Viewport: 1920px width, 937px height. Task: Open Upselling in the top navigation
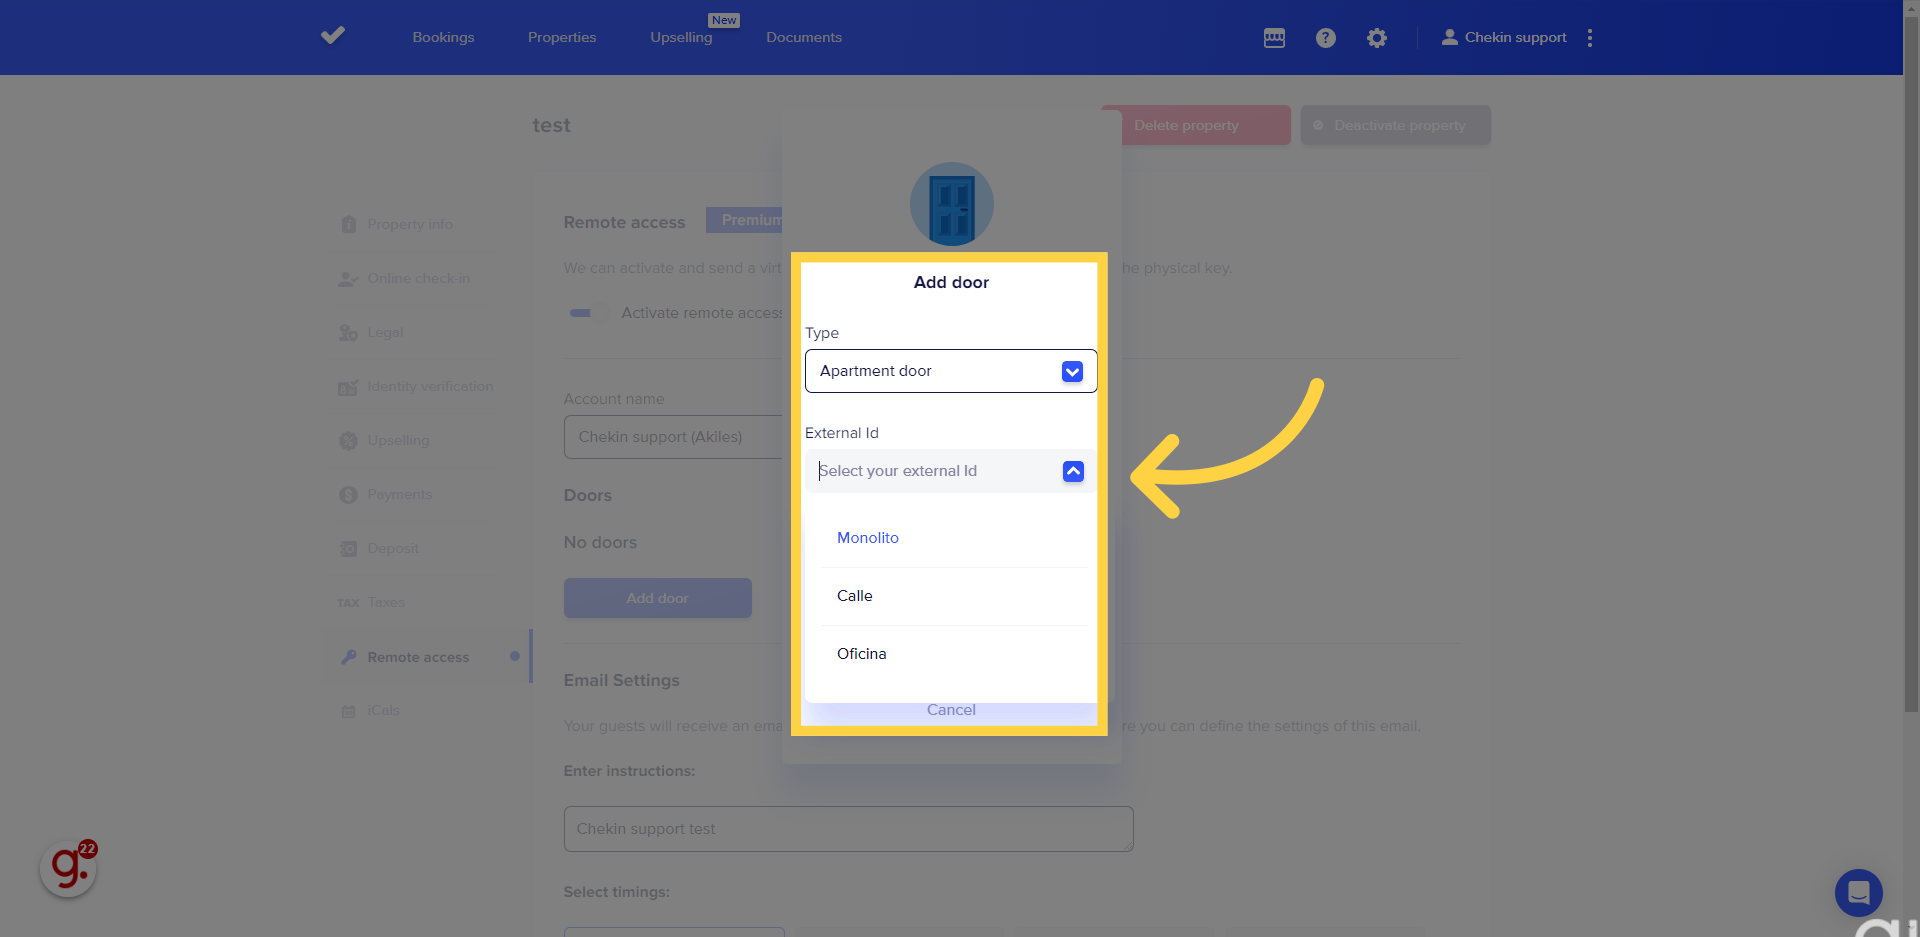point(681,37)
